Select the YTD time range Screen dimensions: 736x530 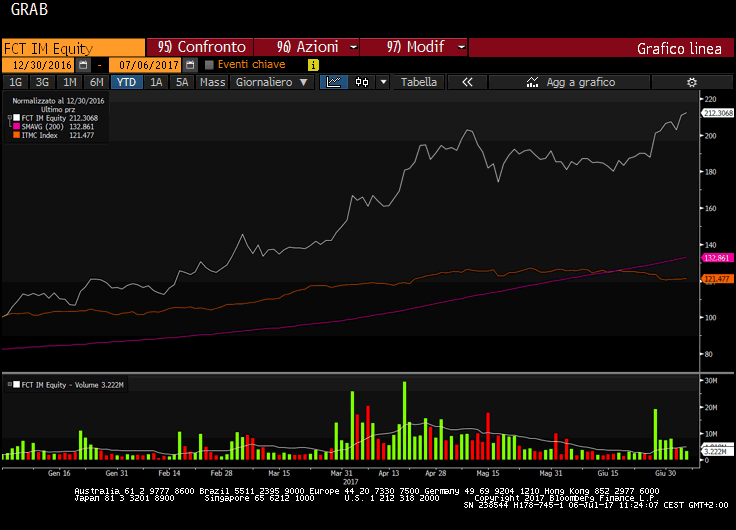tap(127, 82)
